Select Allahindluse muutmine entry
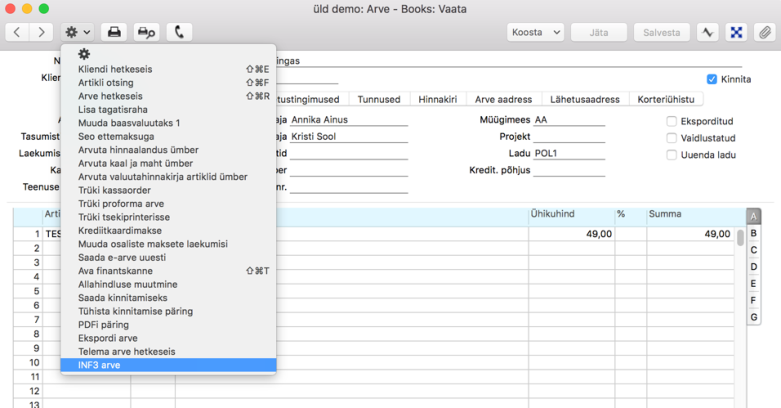781x408 pixels. [168, 284]
